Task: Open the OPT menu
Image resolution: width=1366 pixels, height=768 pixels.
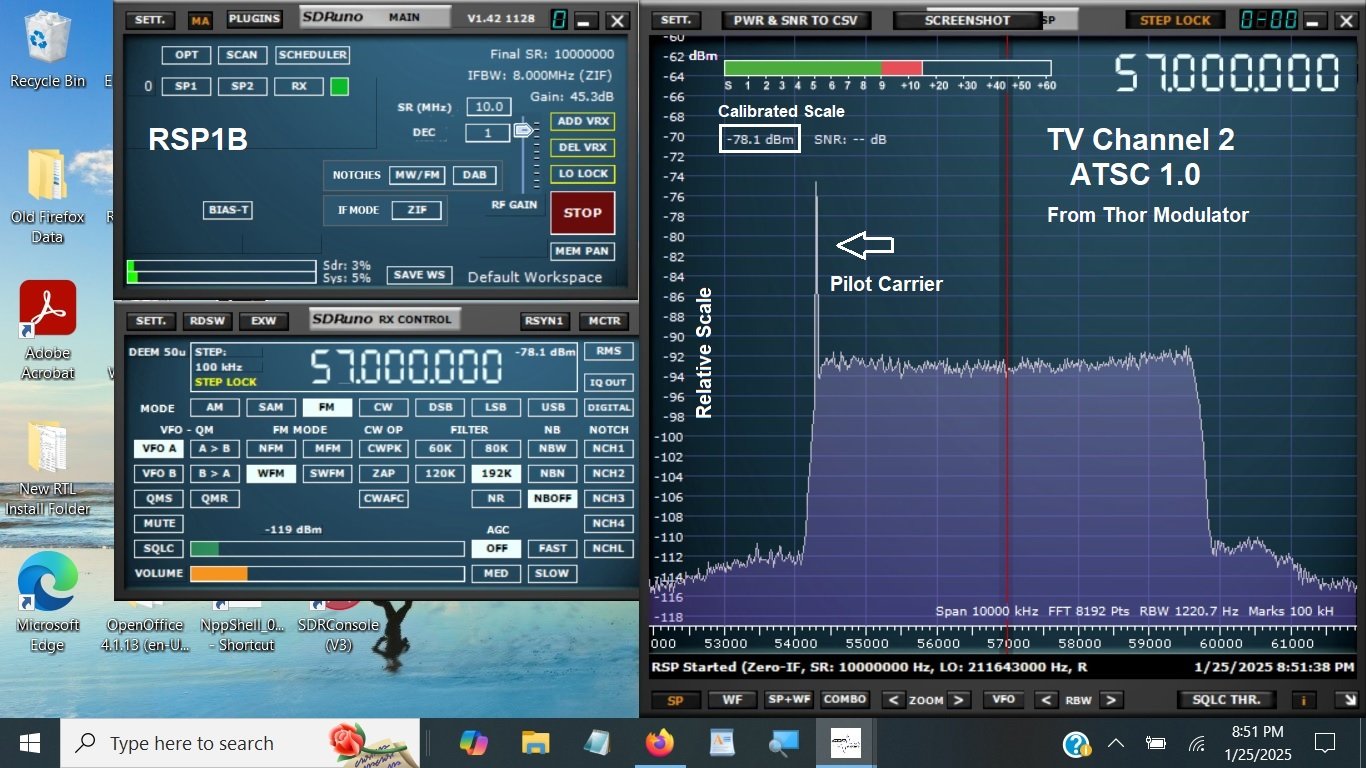Action: coord(186,55)
